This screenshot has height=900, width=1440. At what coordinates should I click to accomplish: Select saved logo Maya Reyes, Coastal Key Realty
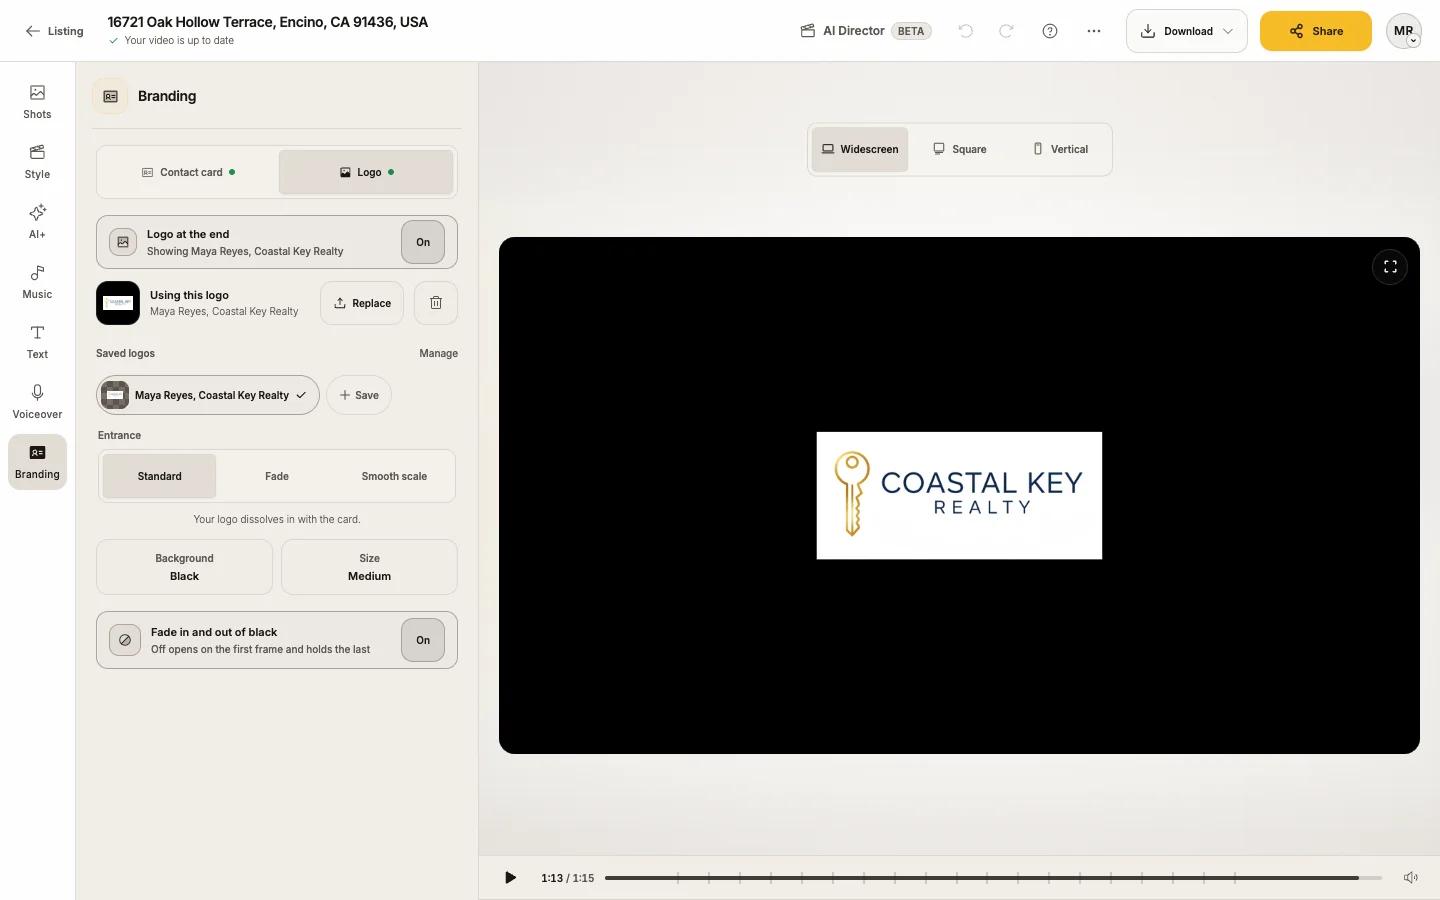(x=208, y=395)
